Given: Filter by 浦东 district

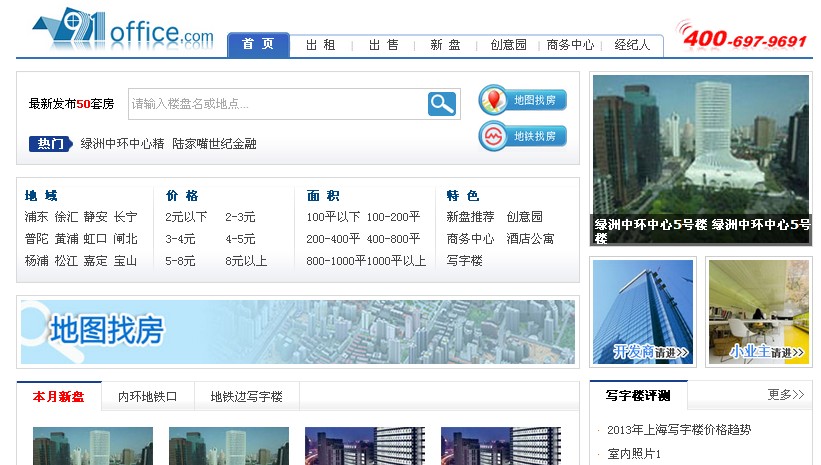Looking at the screenshot, I should 36,217.
